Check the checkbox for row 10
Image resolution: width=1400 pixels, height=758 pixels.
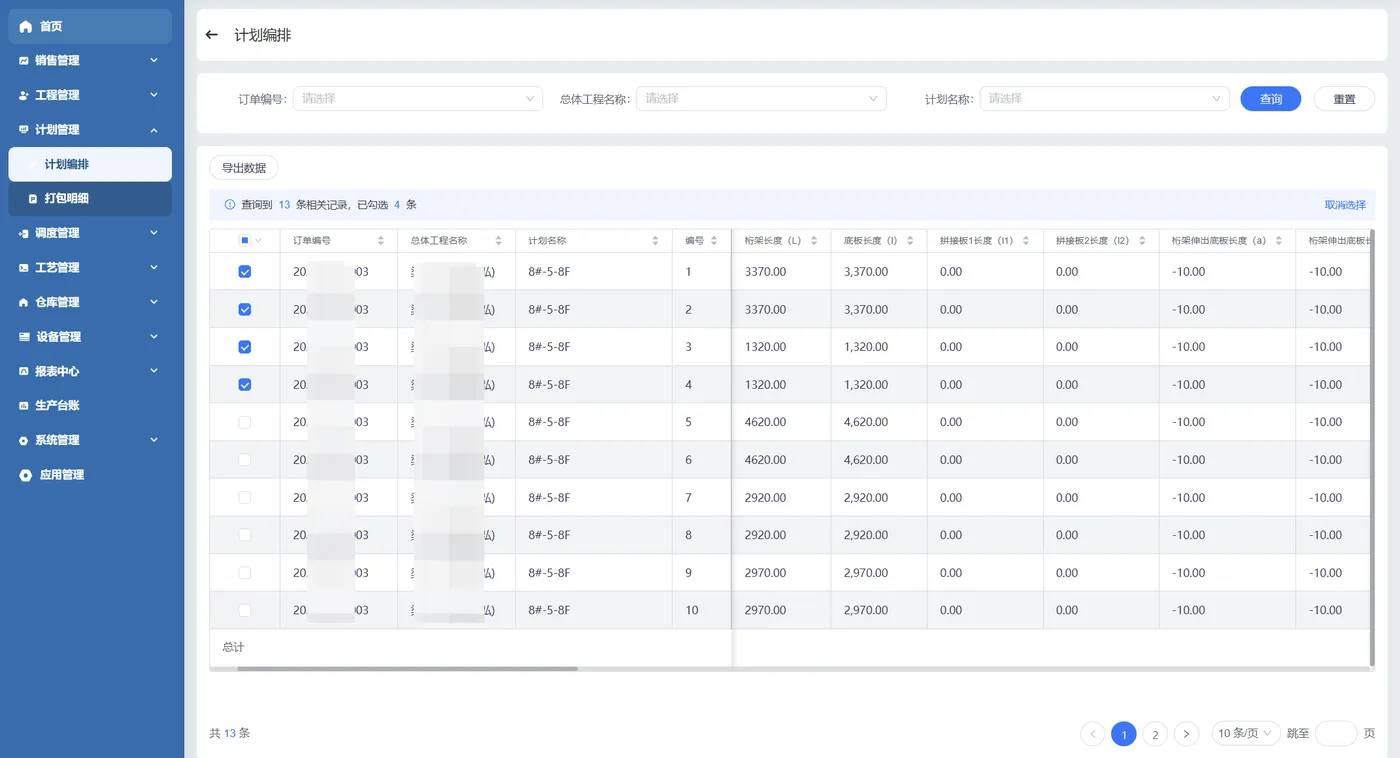(x=245, y=611)
